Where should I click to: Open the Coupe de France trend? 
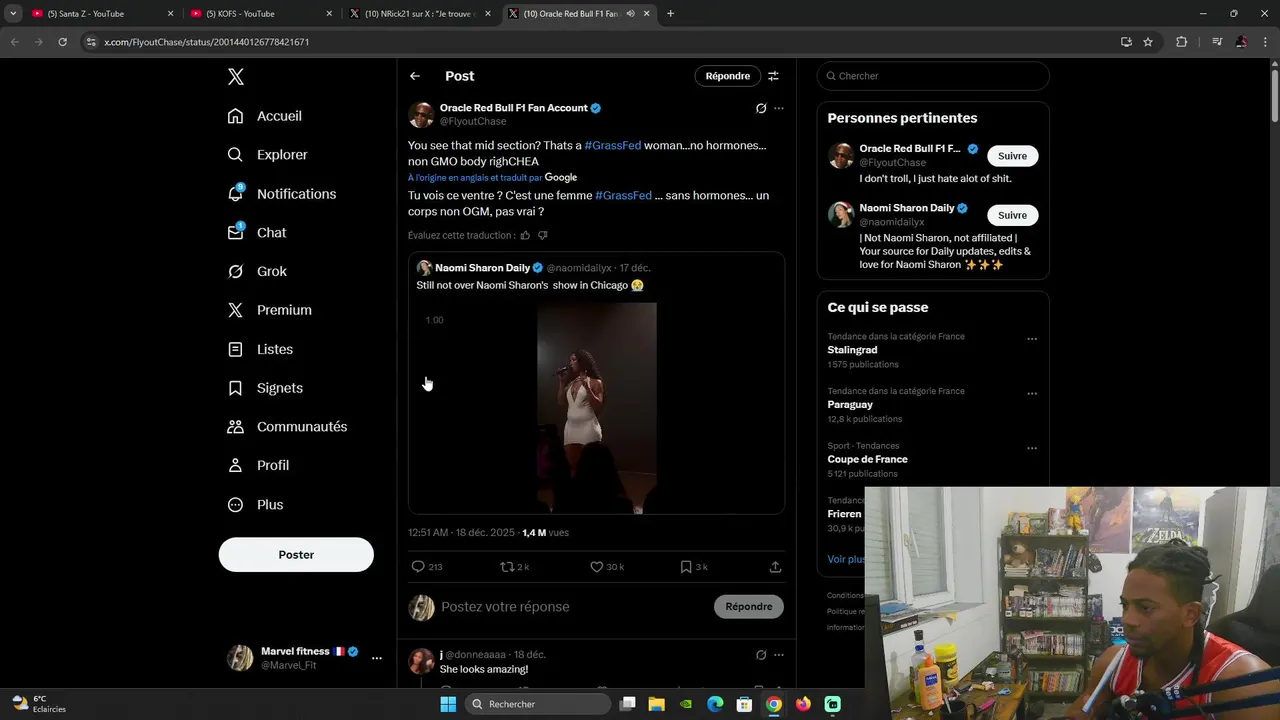pyautogui.click(x=867, y=460)
